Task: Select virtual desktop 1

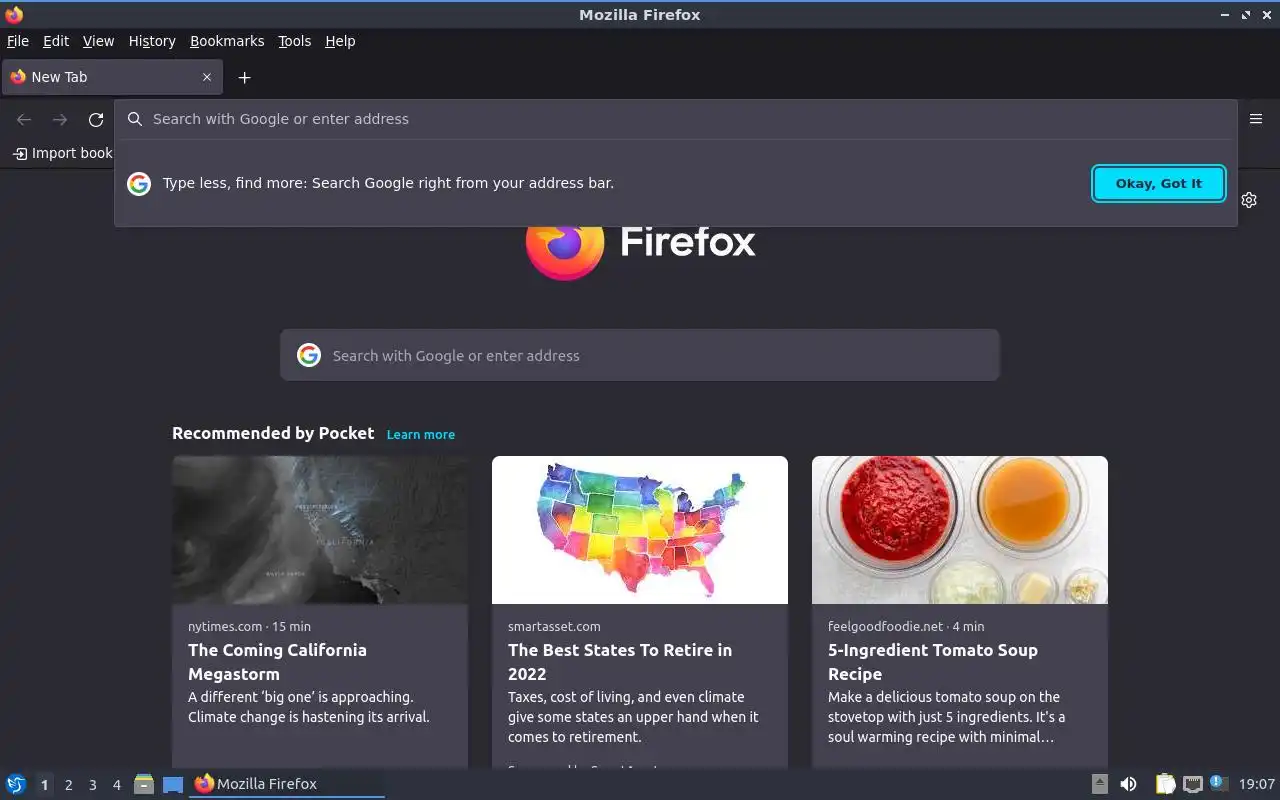Action: pos(44,785)
